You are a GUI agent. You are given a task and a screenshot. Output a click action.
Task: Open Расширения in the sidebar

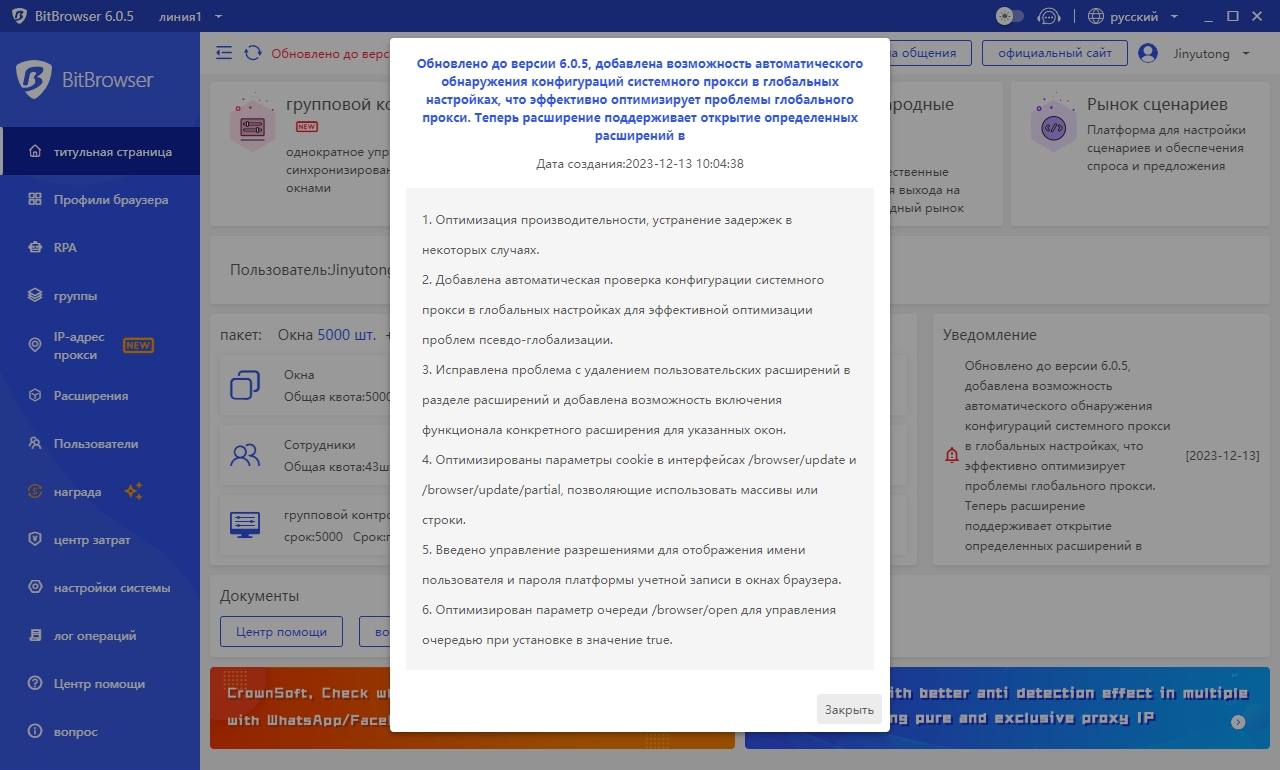point(100,396)
